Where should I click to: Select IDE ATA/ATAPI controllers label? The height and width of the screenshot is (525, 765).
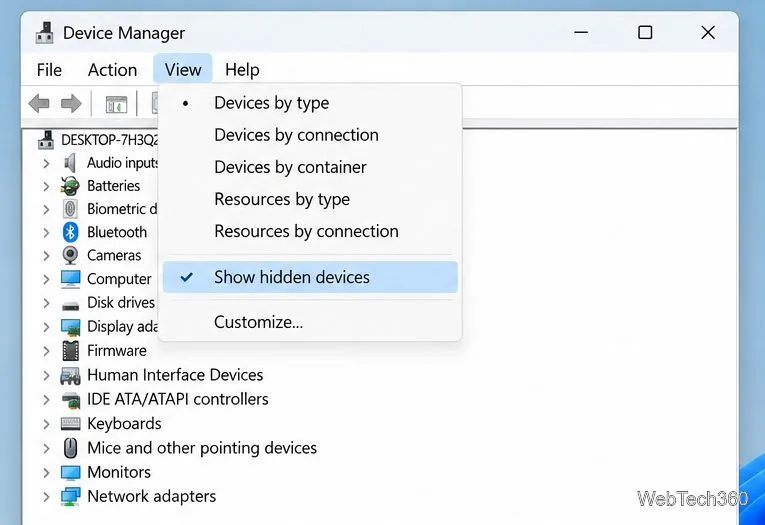(x=178, y=399)
